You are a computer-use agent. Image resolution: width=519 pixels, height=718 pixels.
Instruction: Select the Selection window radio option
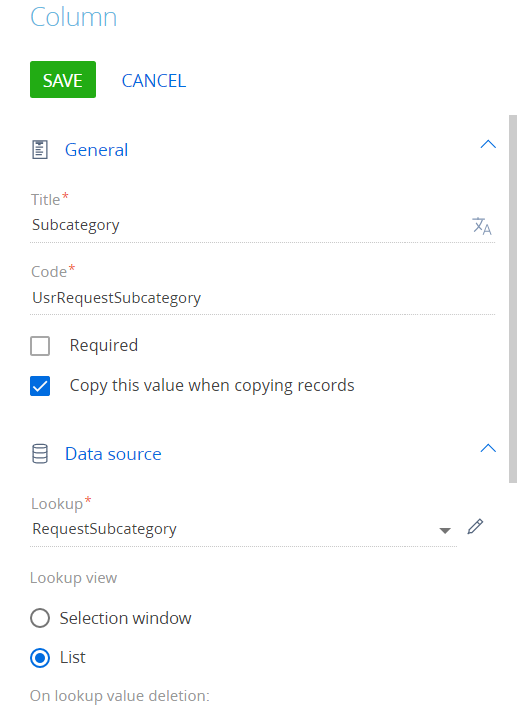pyautogui.click(x=40, y=618)
